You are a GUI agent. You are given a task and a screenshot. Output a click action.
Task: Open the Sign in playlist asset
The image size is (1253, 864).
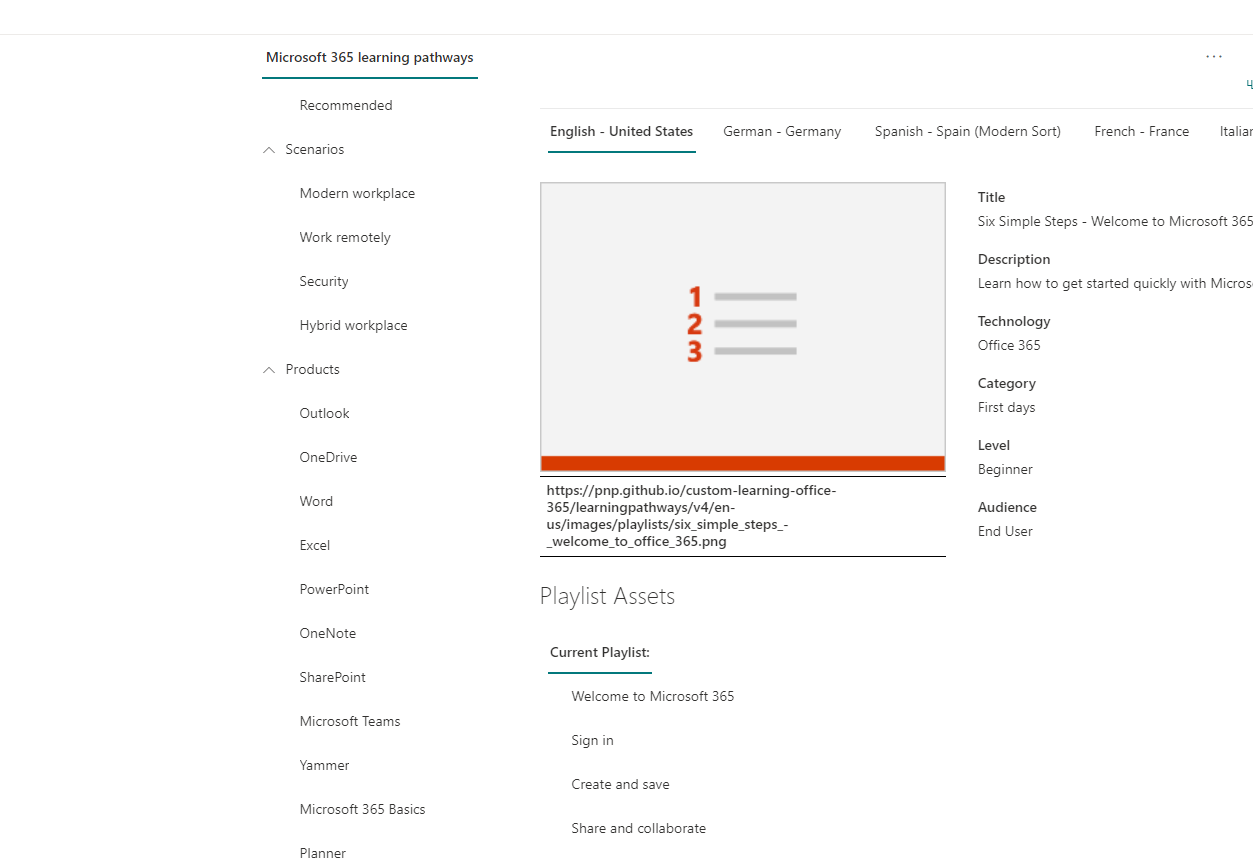(x=592, y=740)
